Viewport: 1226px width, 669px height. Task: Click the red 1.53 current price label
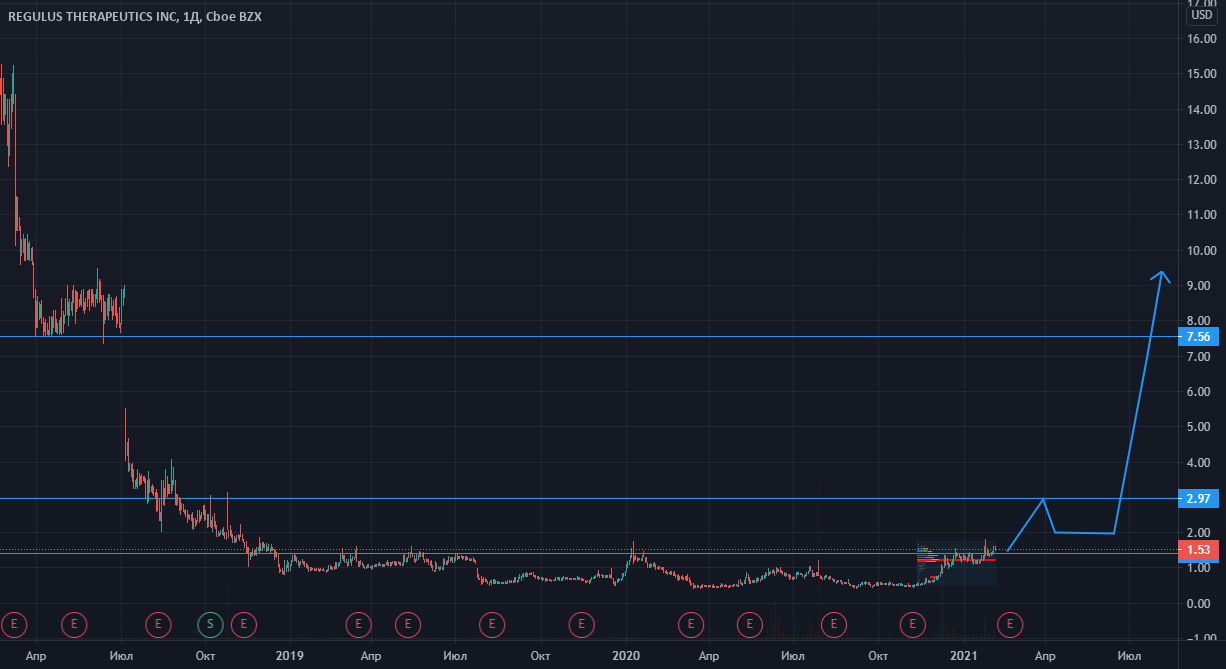[x=1199, y=550]
